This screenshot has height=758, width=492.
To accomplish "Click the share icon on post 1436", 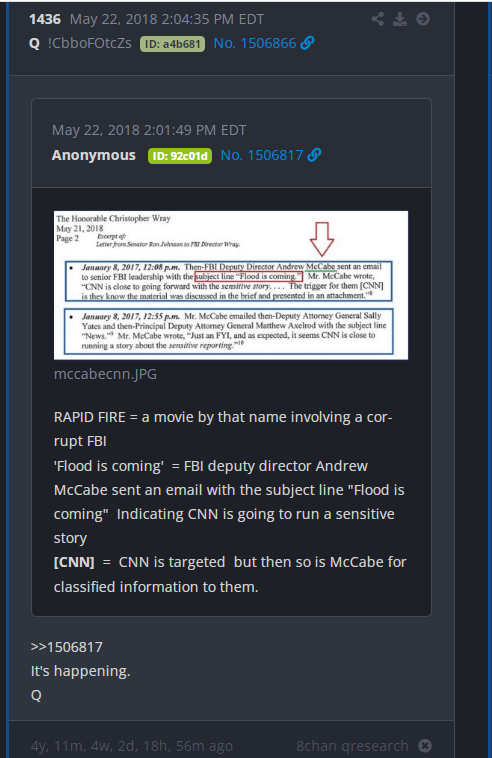I will pos(377,19).
